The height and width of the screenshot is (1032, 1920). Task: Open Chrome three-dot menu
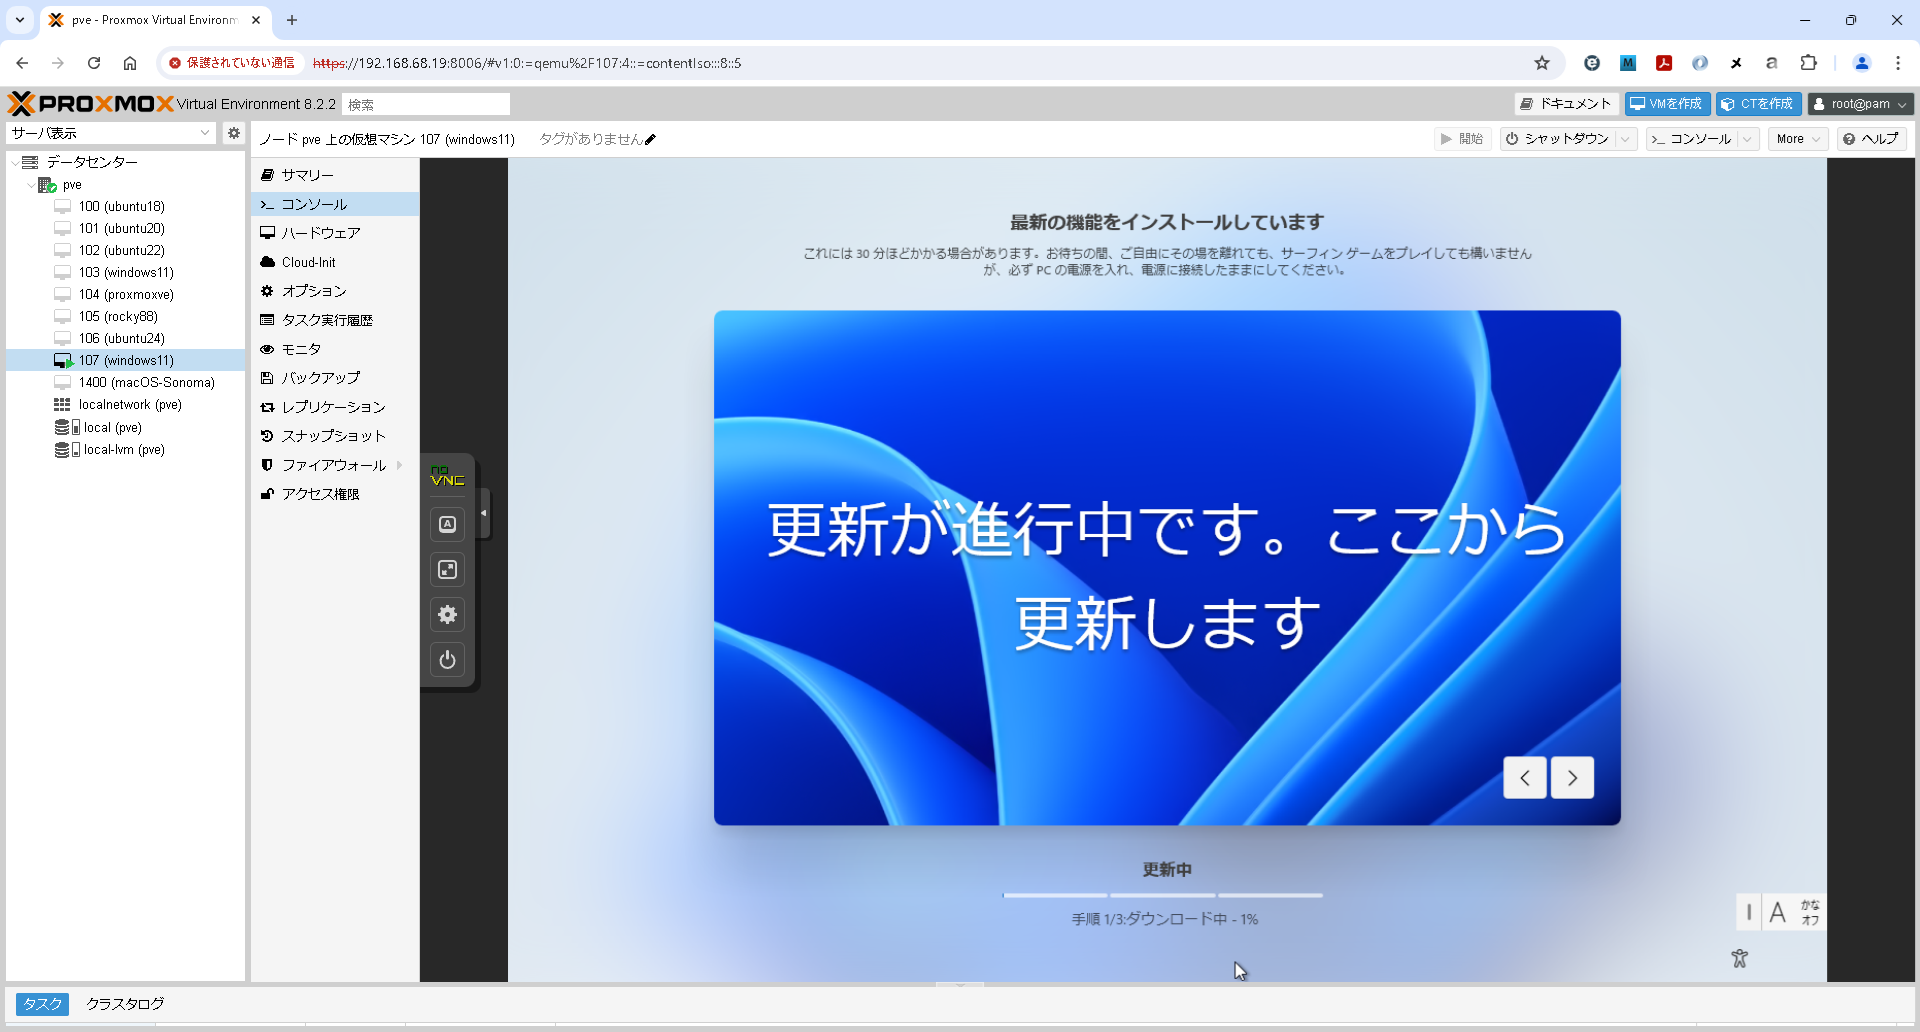pyautogui.click(x=1898, y=63)
